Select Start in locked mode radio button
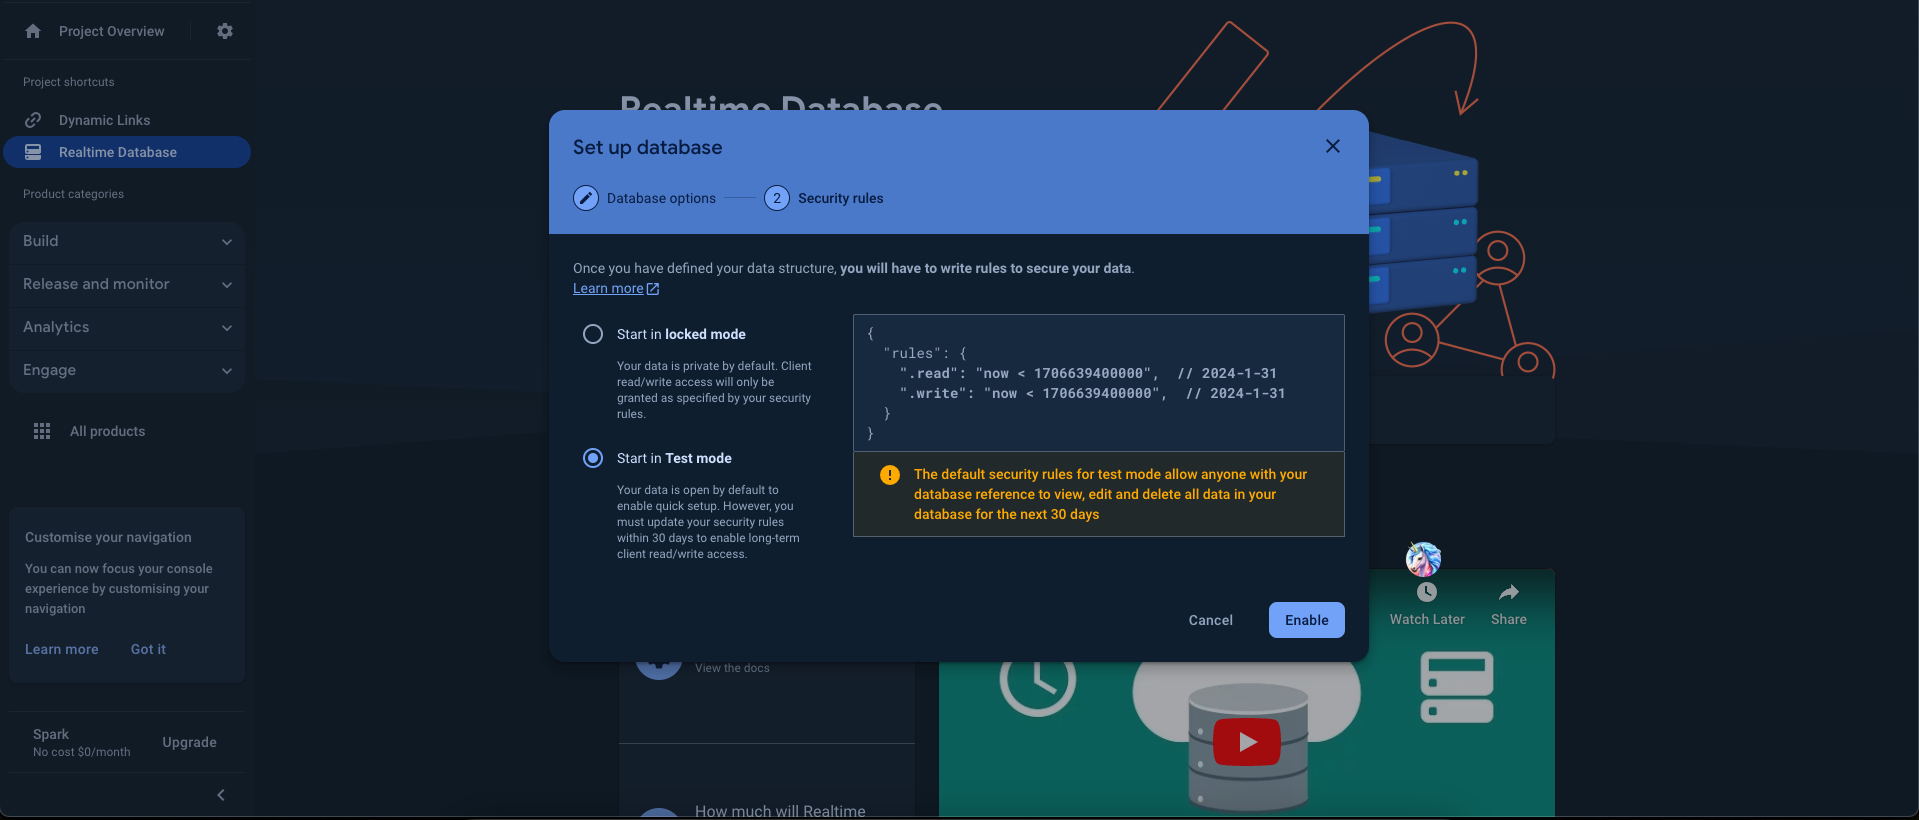The width and height of the screenshot is (1919, 820). 593,334
